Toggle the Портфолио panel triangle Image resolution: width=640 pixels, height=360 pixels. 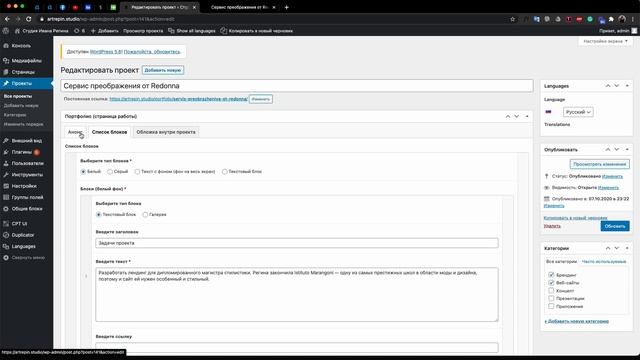[527, 116]
